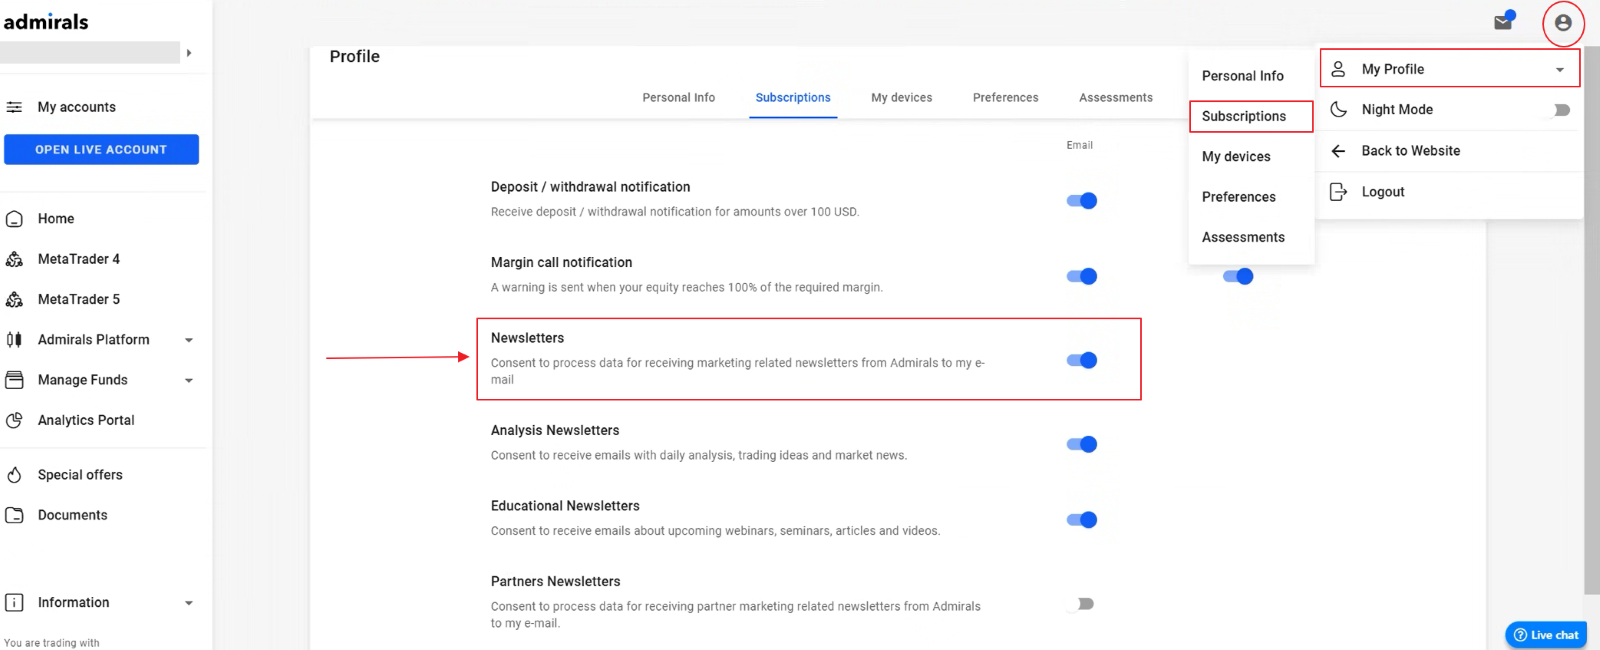Enable the Partners Newsletters toggle

1081,604
